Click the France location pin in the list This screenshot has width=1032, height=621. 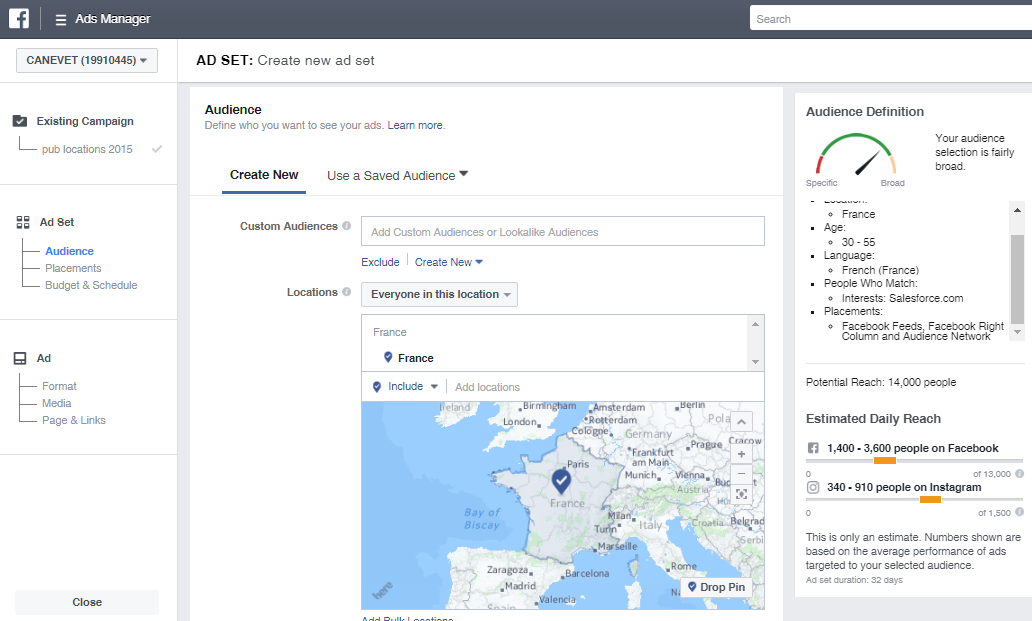click(x=388, y=357)
